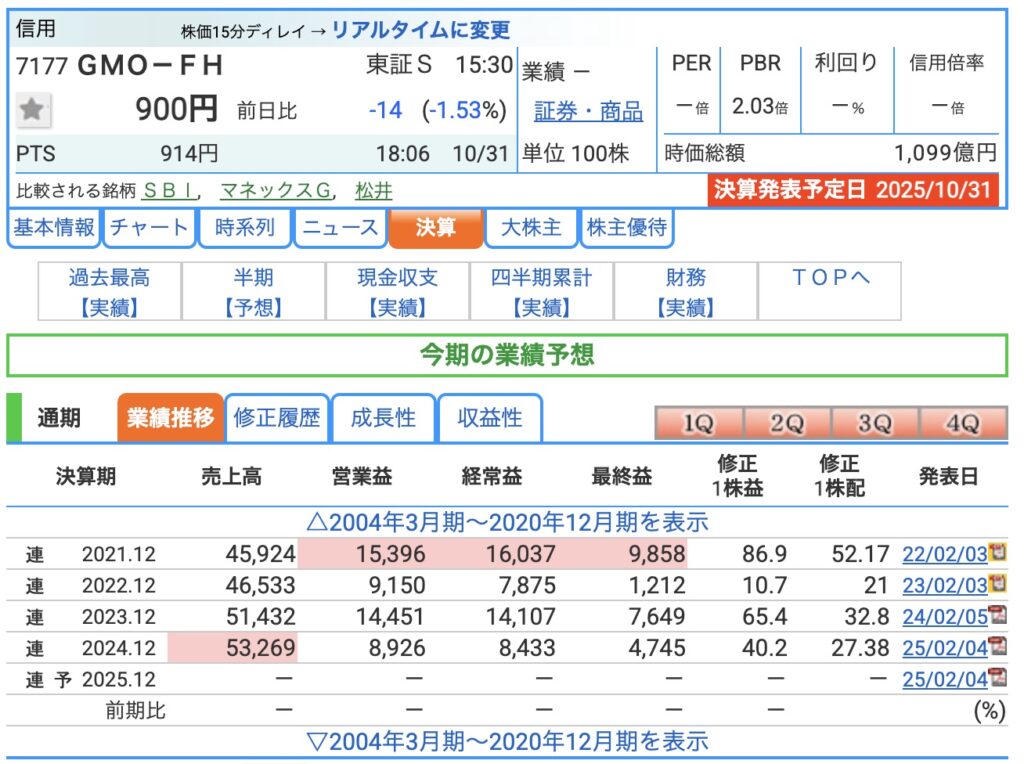Image resolution: width=1024 pixels, height=764 pixels.
Task: Expand earlier periods via the △2004年3月期 link
Action: (x=508, y=521)
